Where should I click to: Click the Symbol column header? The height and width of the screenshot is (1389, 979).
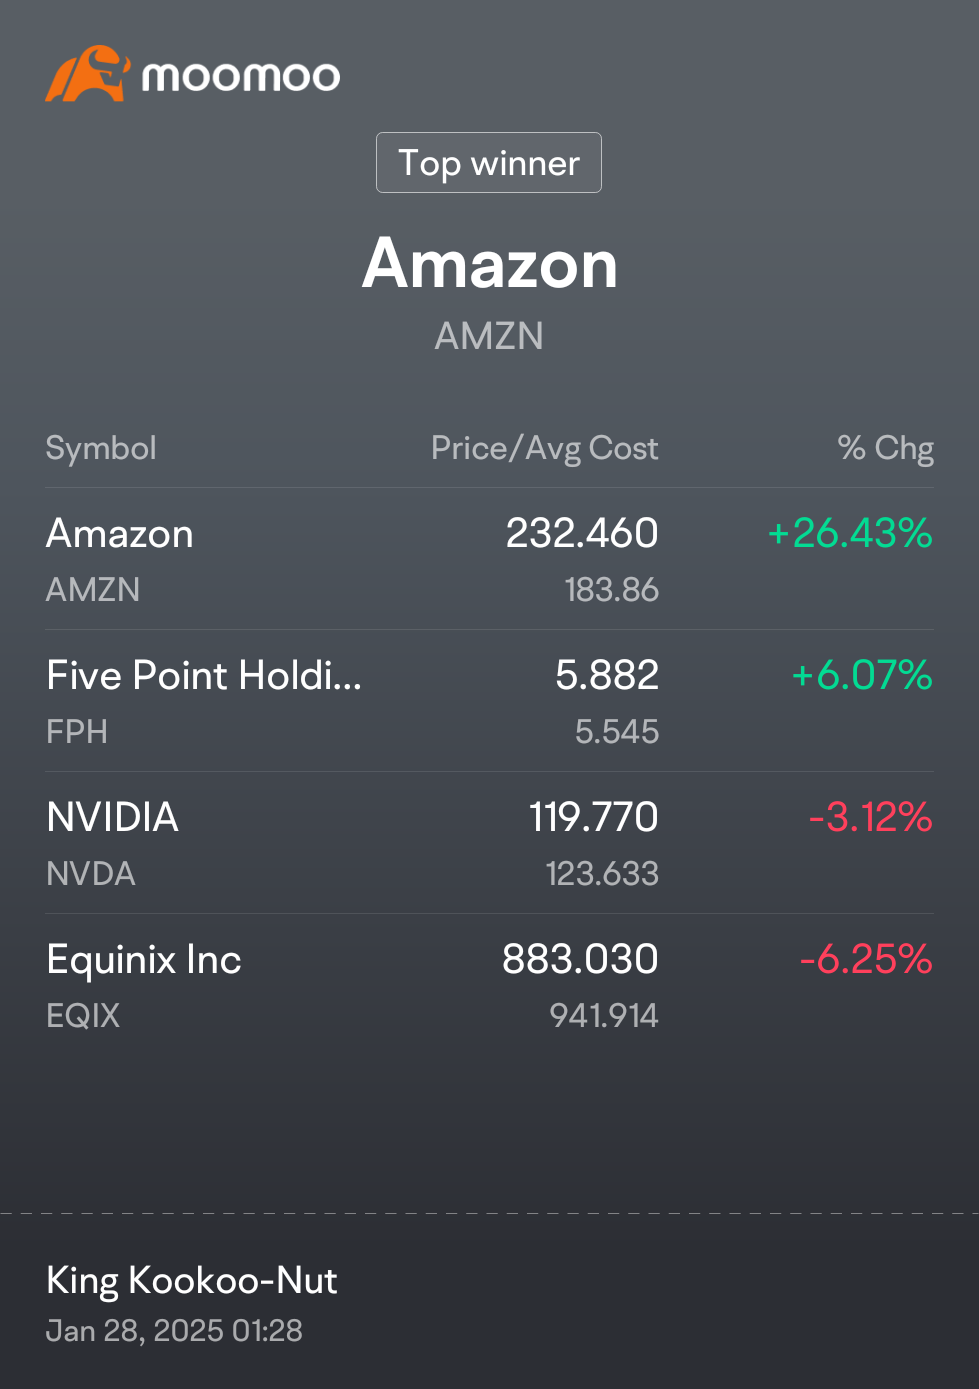[x=101, y=448]
